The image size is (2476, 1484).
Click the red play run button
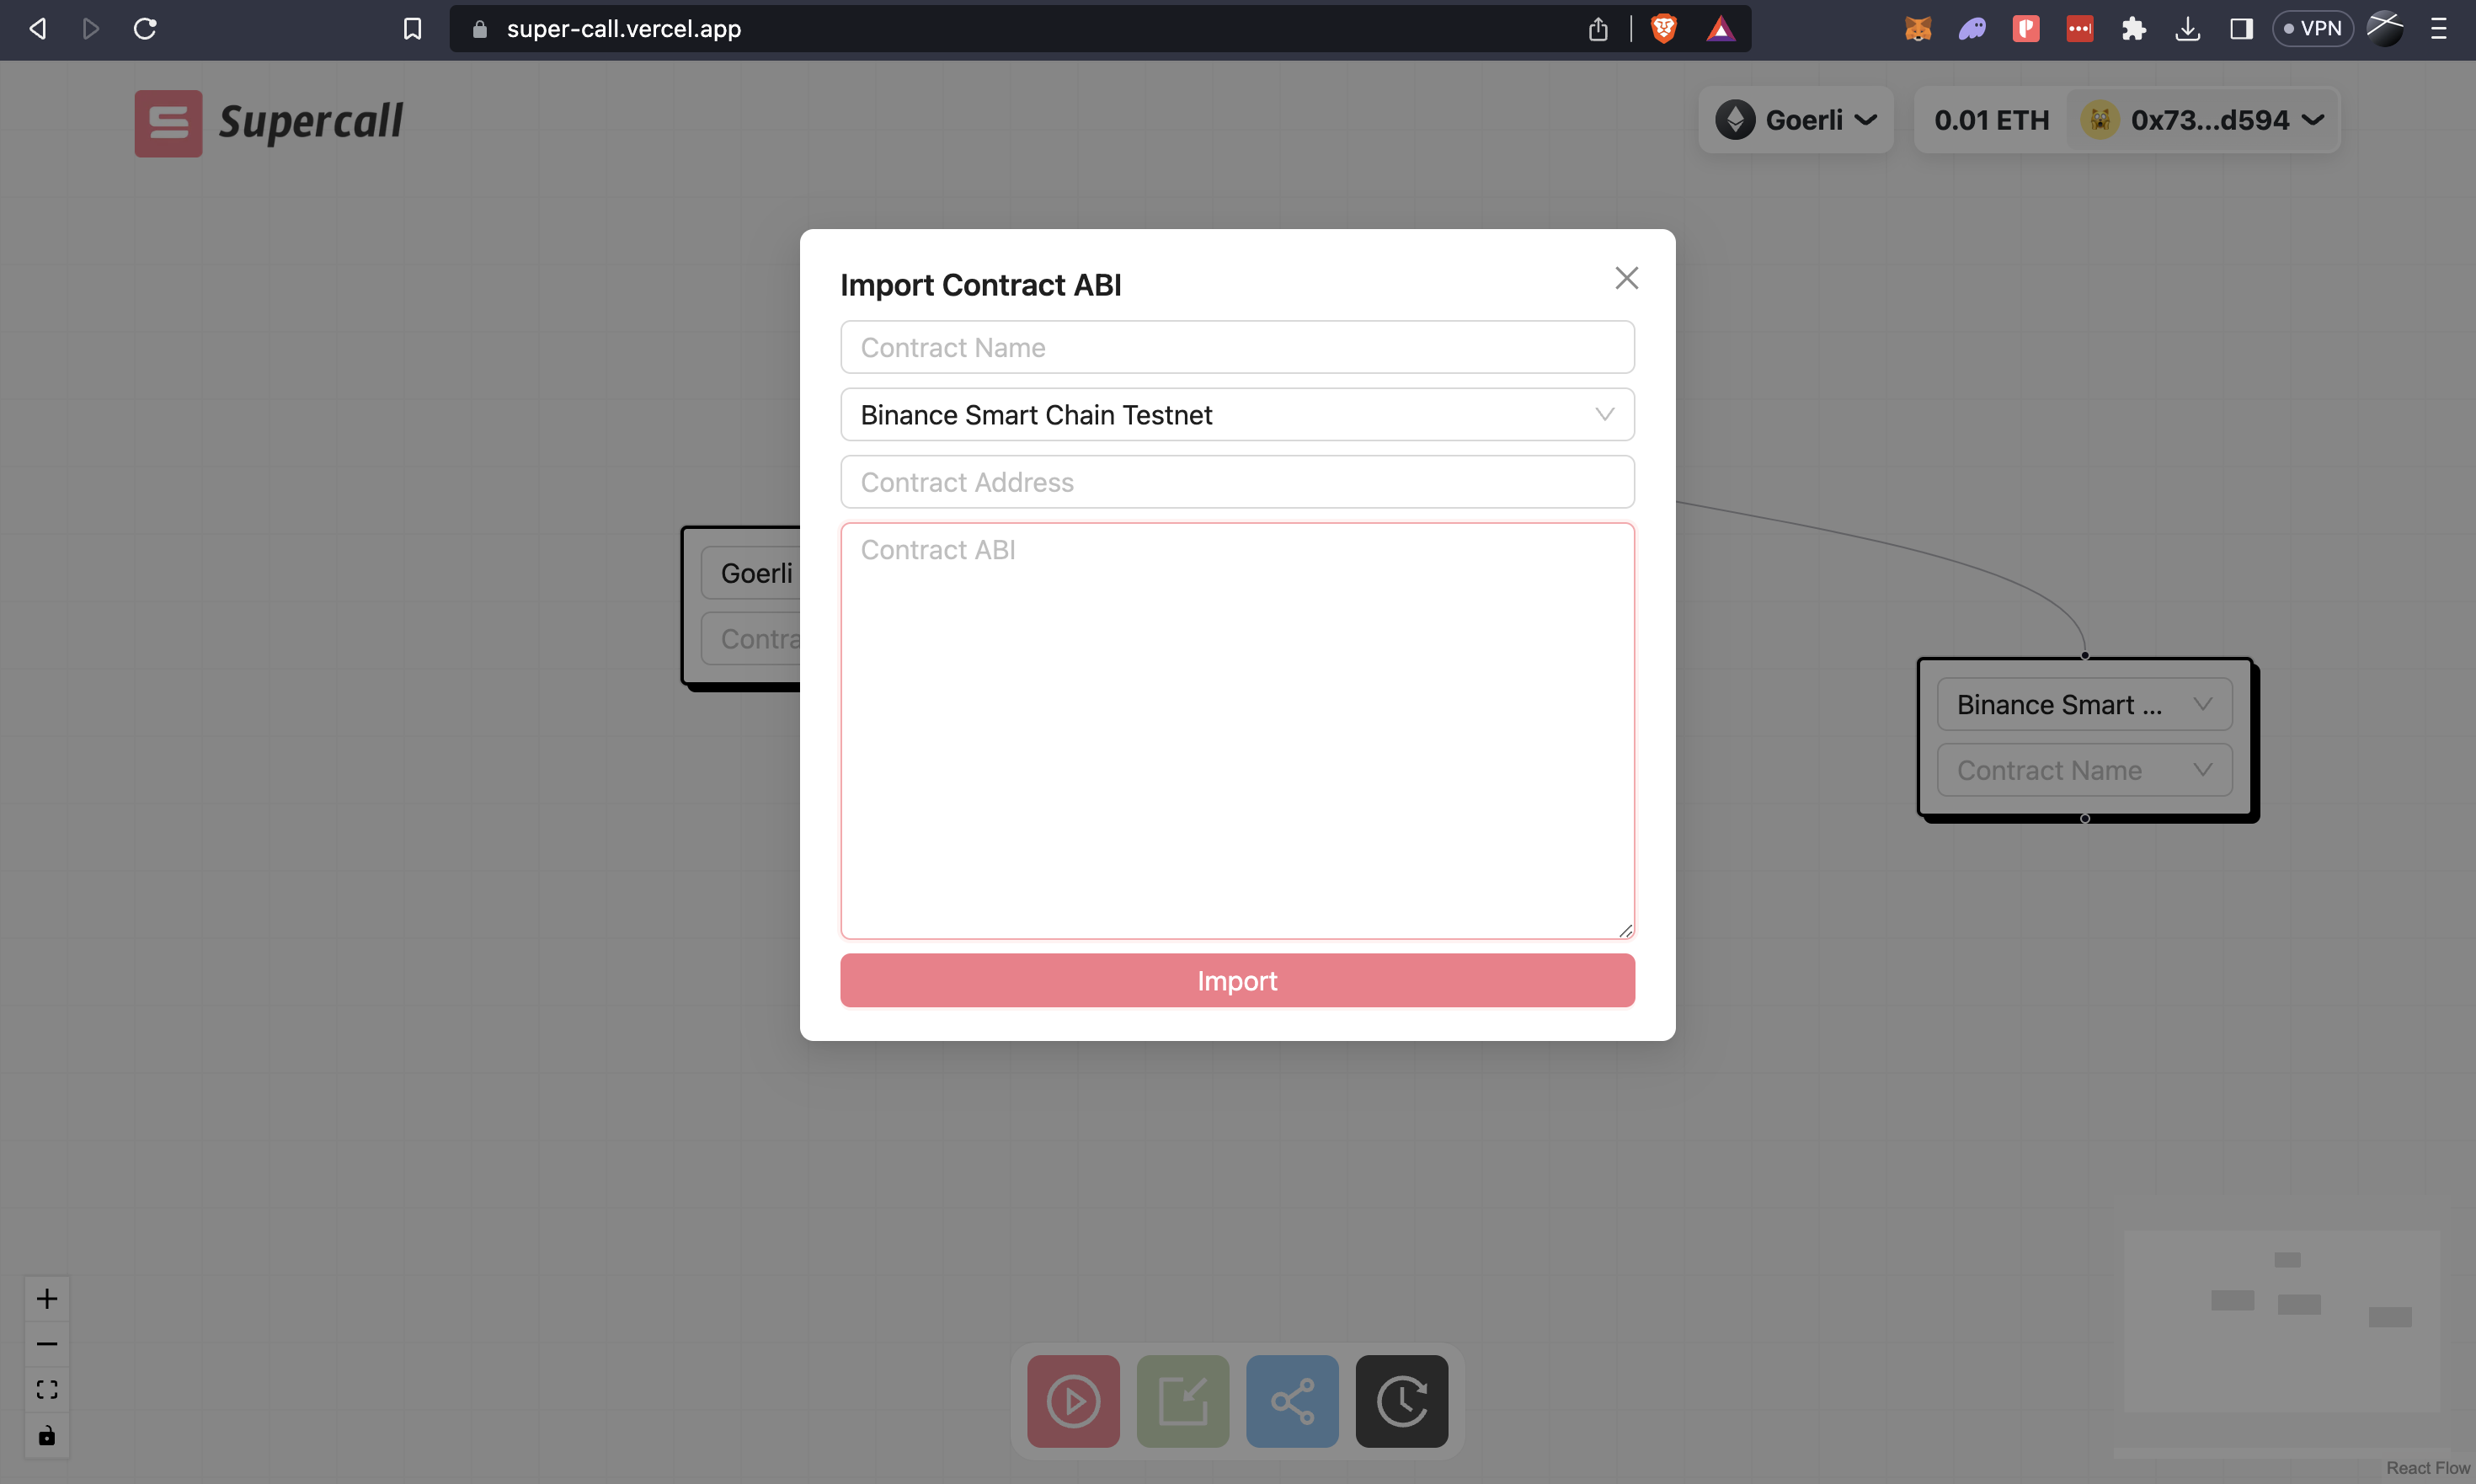tap(1073, 1401)
